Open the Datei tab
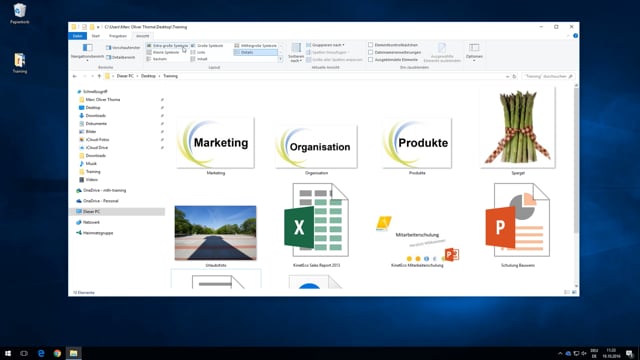640x360 pixels. pos(78,36)
